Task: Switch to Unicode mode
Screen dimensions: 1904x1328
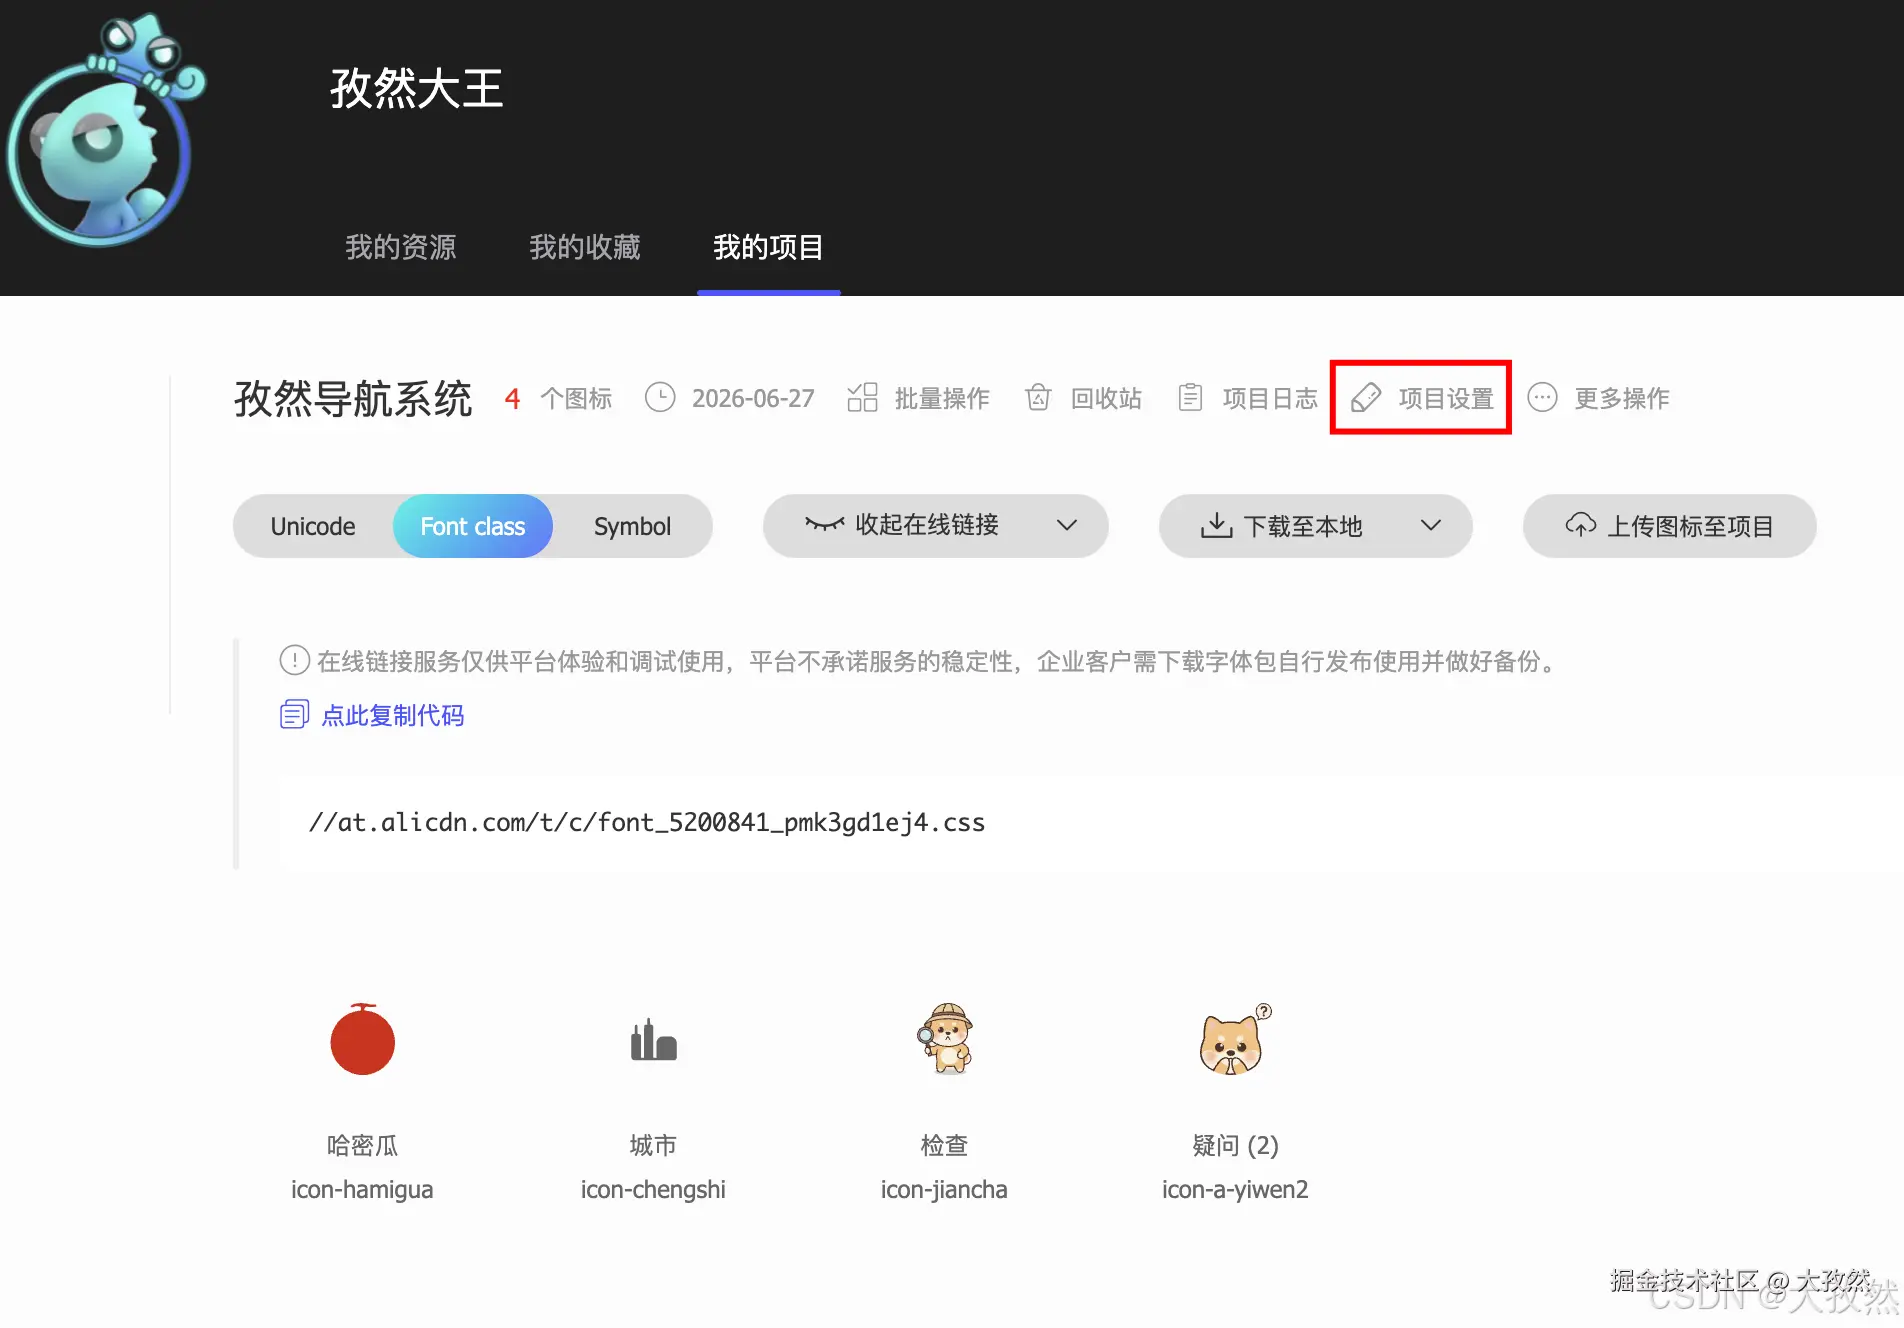Action: [313, 526]
